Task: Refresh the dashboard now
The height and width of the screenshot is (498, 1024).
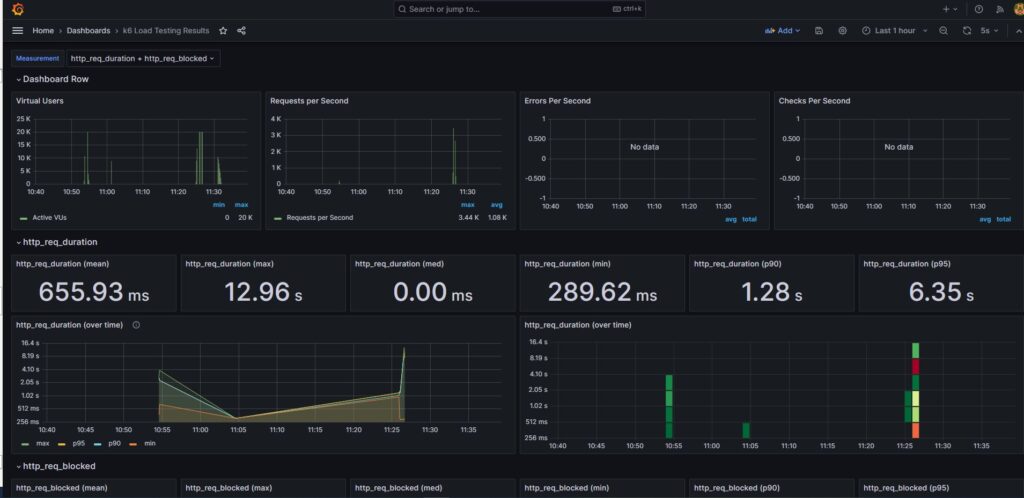Action: (966, 31)
